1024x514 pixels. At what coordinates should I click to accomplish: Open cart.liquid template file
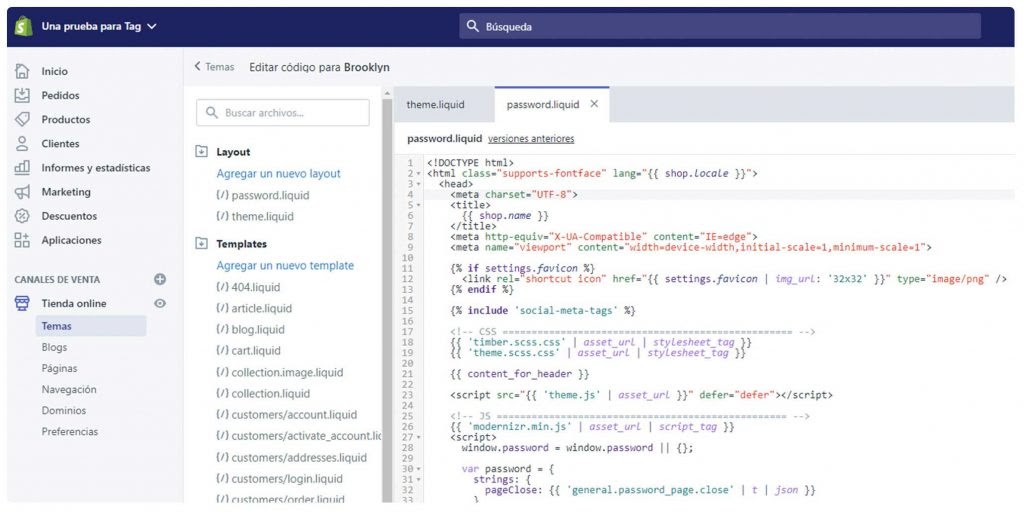(248, 351)
